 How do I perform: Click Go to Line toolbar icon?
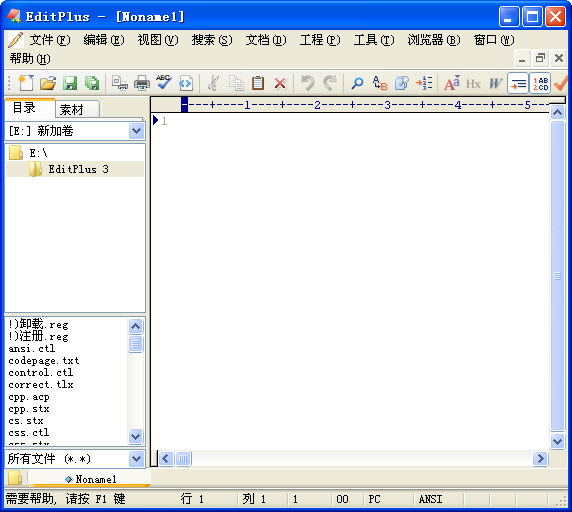coord(424,83)
